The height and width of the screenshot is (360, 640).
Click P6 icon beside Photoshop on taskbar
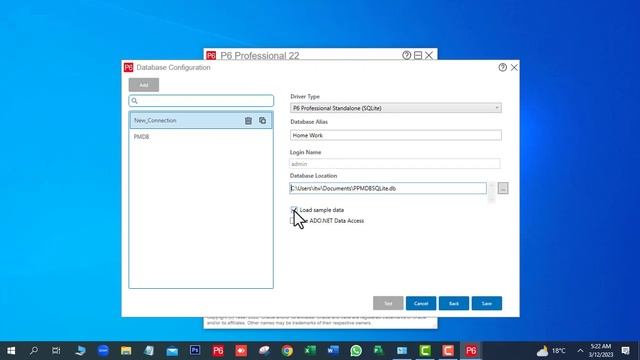pos(218,351)
